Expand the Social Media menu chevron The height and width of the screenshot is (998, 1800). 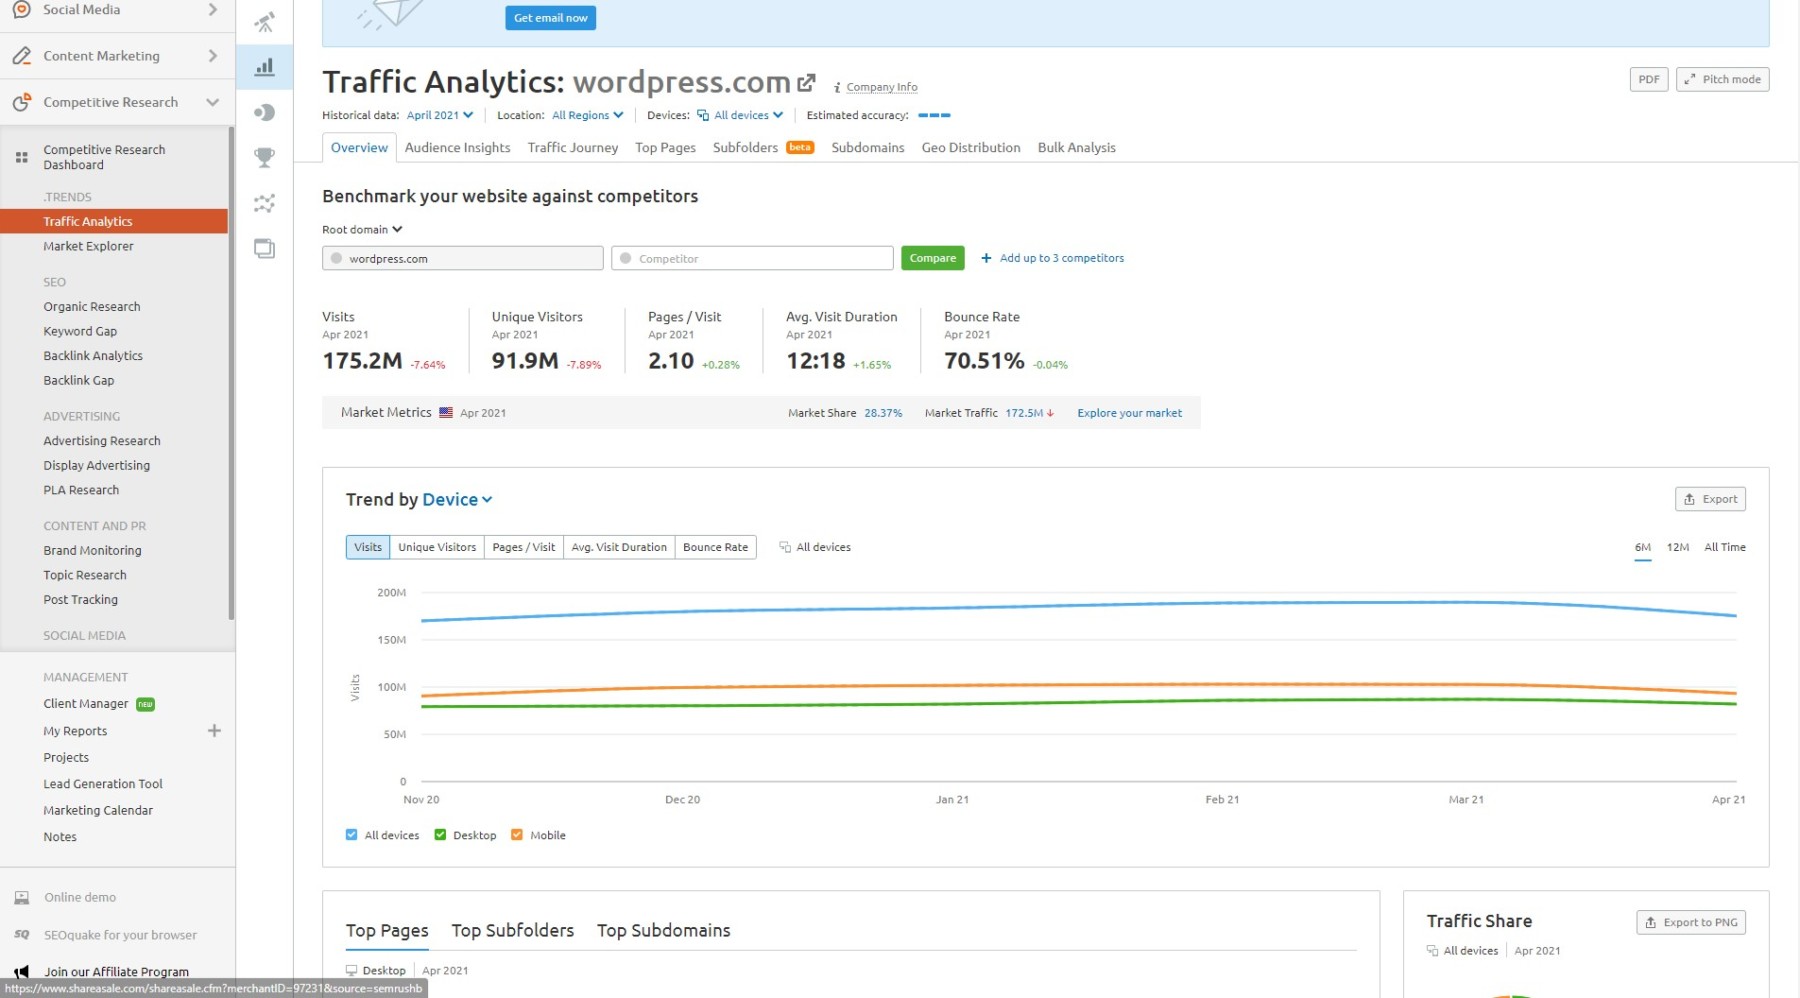coord(212,9)
